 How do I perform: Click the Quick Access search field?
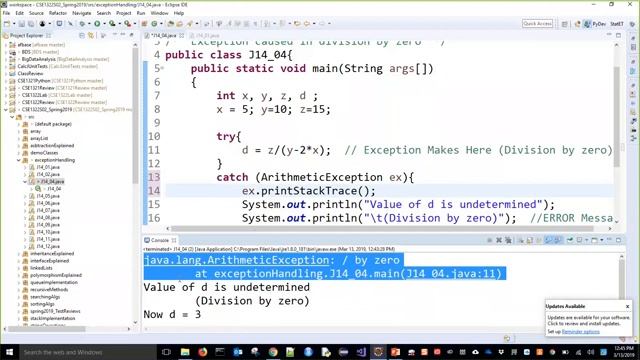(537, 24)
